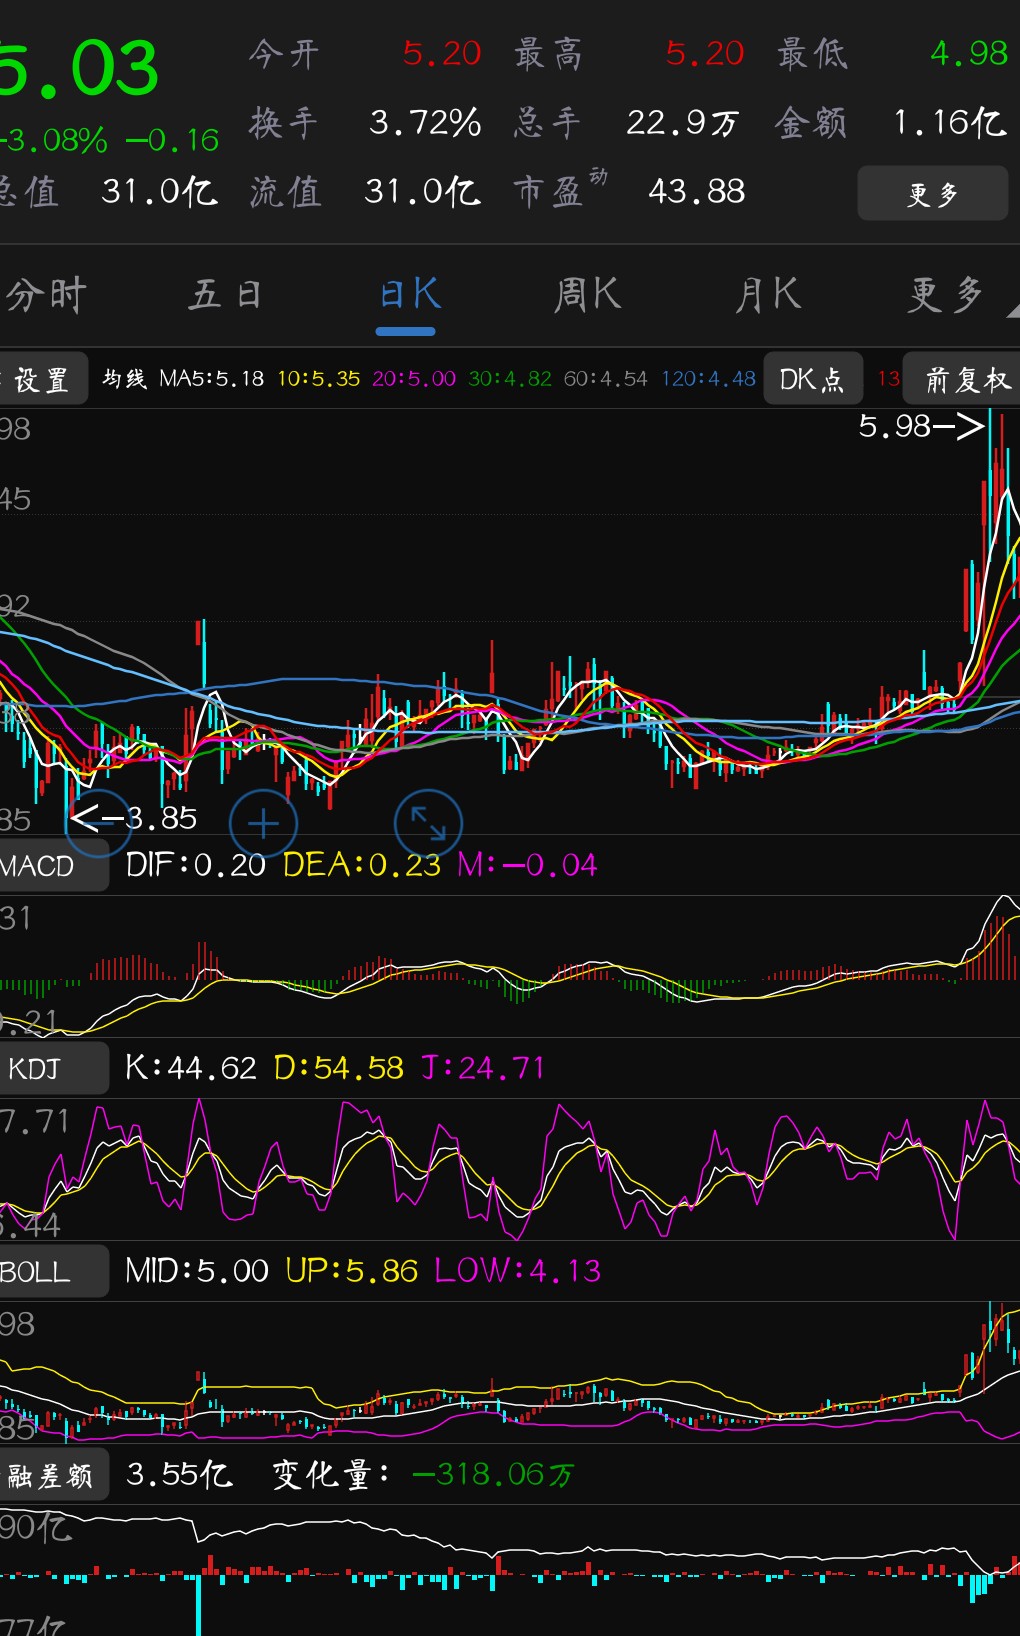Tap the zoom-in plus circle icon

[263, 824]
